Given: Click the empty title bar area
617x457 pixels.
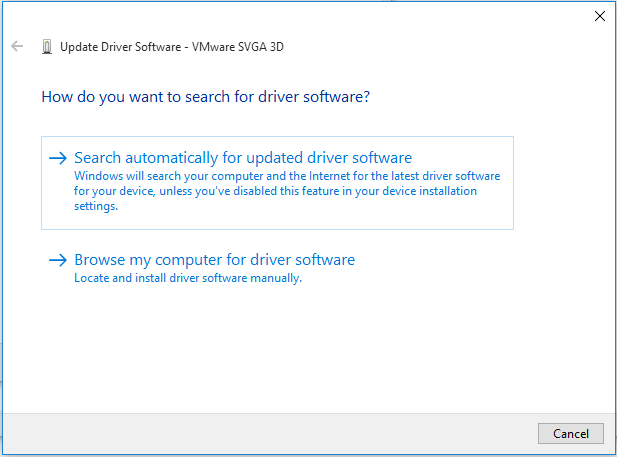Looking at the screenshot, I should coord(300,16).
